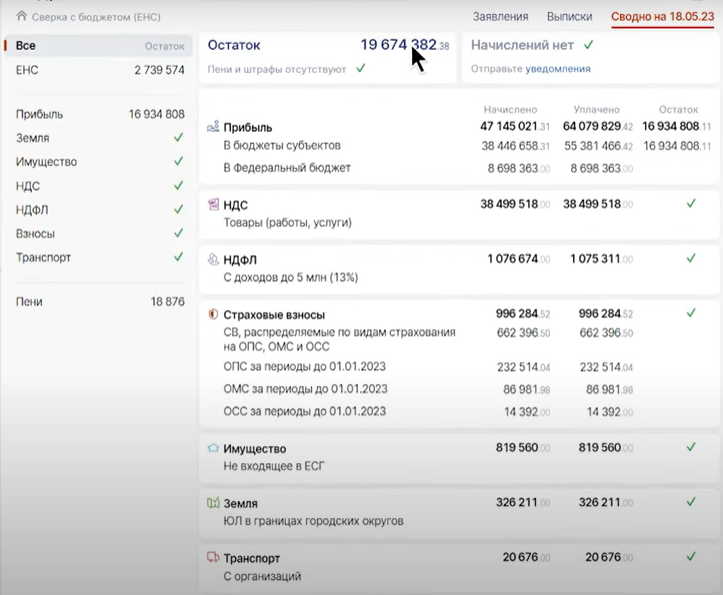Click the checkmark in the НДФЛ card
Viewport: 723px width, 595px height.
(x=691, y=258)
